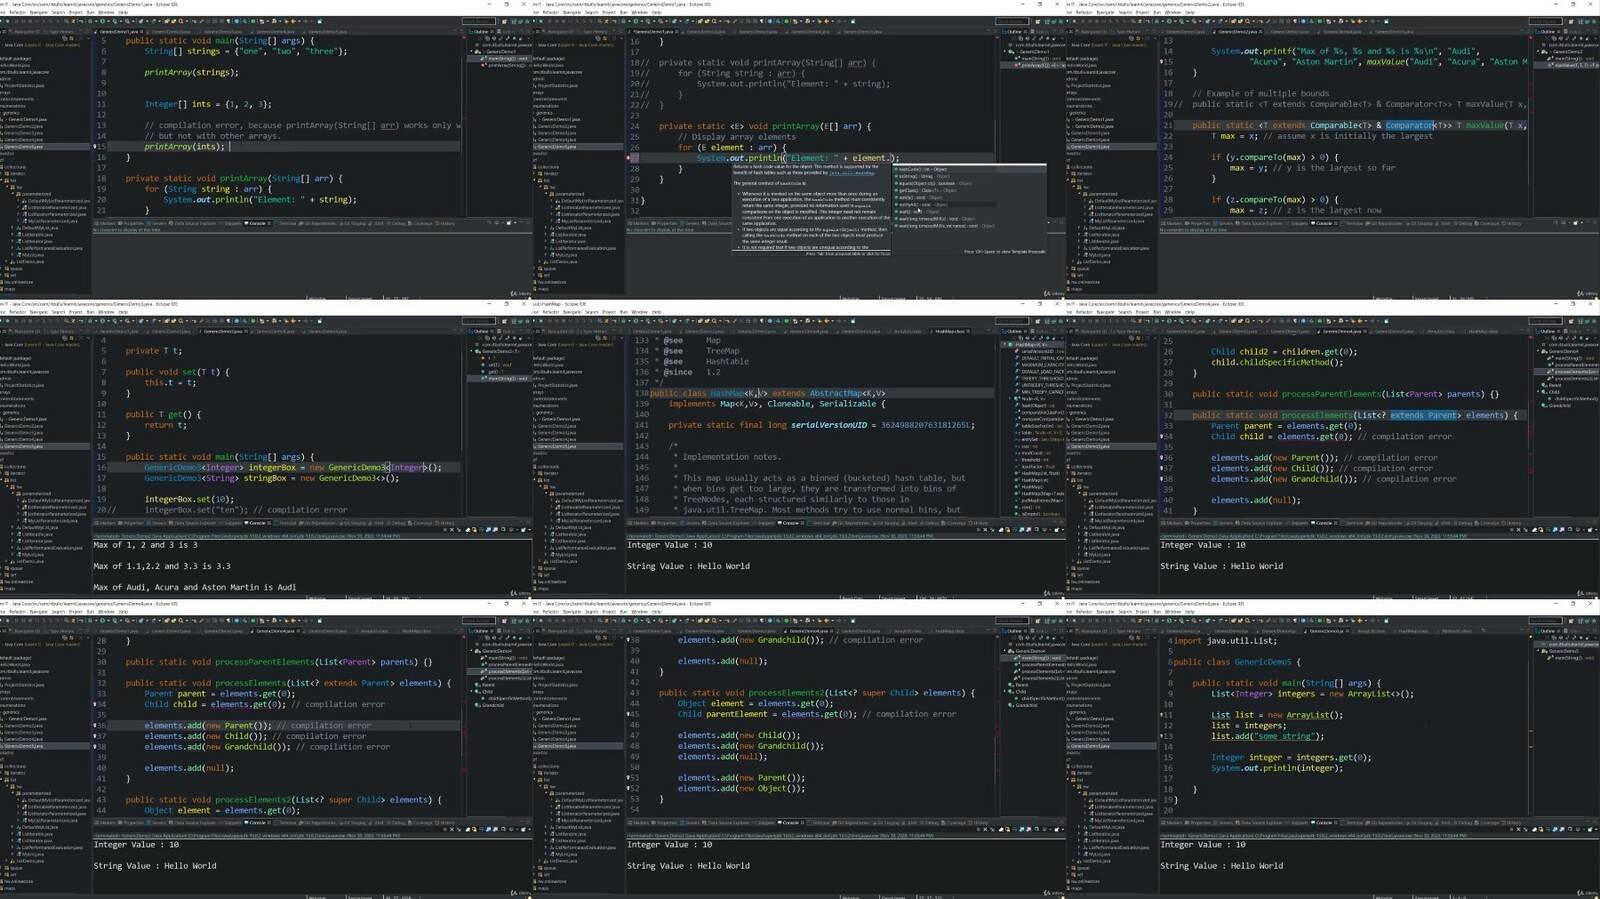The height and width of the screenshot is (899, 1600).
Task: Select ListPerformanceEvaluation.java in the Integer[] ints frame Package Explorer
Action: [x=51, y=248]
